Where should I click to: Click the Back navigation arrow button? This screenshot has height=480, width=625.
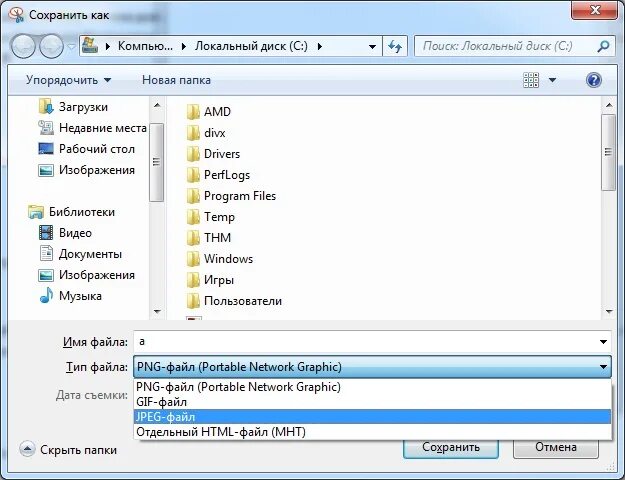(x=23, y=46)
